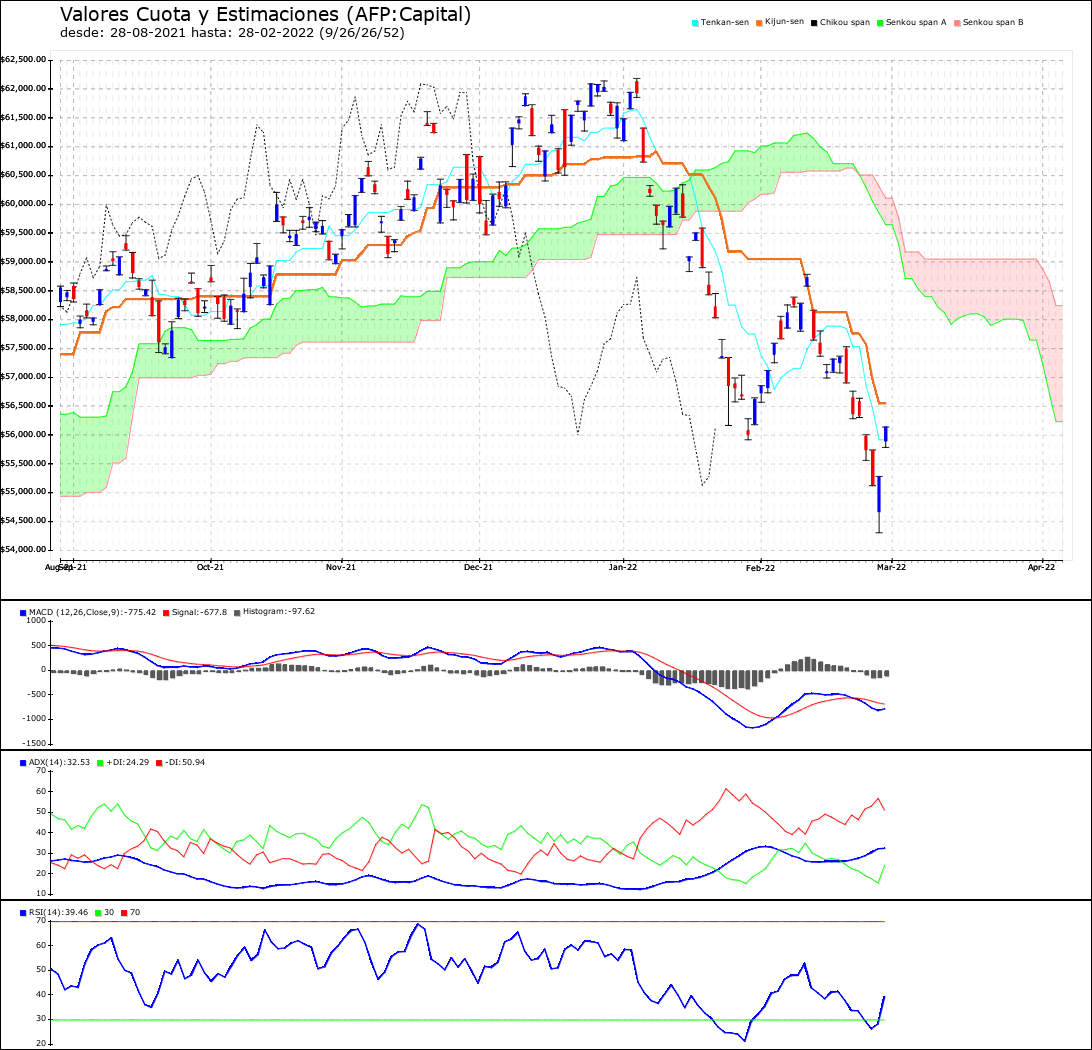Click the Apr-22 date axis label
Image resolution: width=1092 pixels, height=1050 pixels.
click(1042, 567)
